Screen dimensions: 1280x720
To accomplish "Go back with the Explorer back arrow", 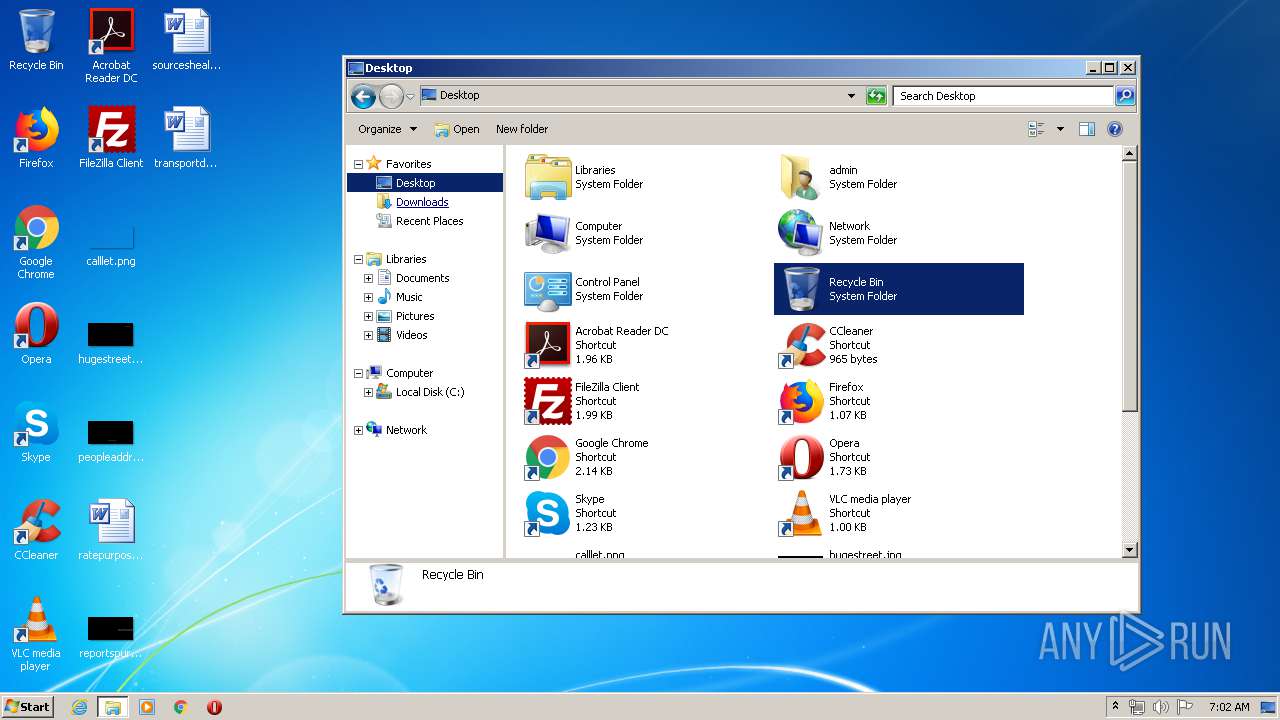I will point(363,96).
